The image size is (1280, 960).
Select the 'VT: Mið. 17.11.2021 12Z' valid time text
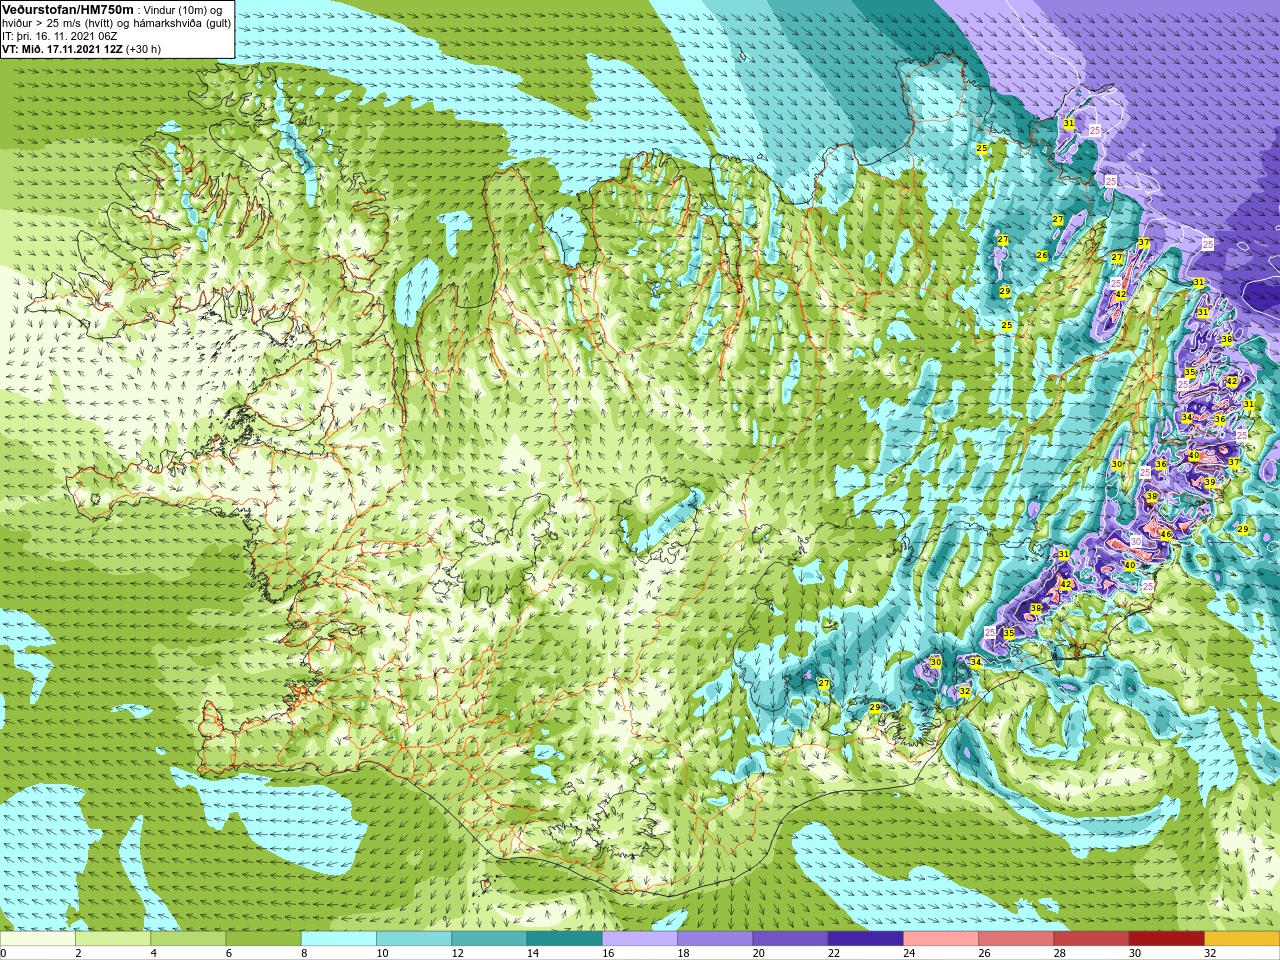62,49
